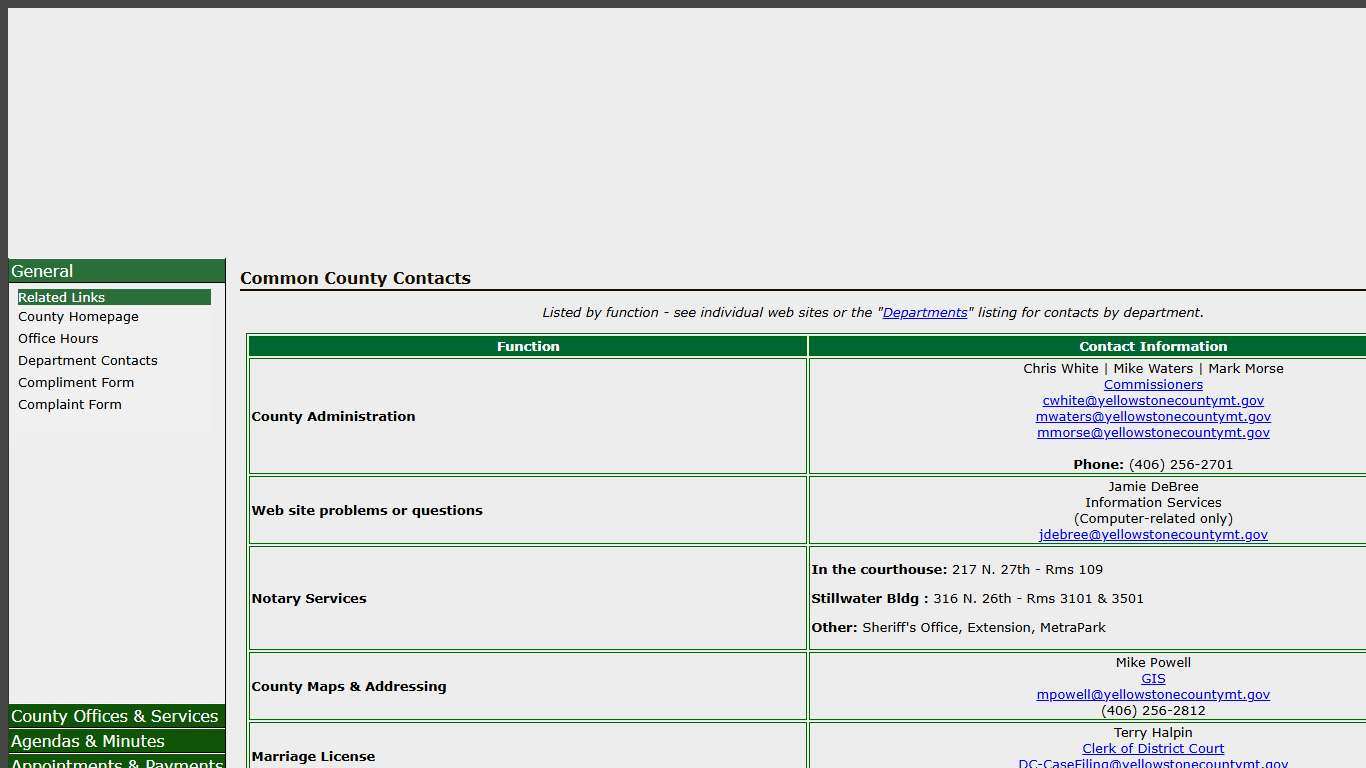
Task: Email cwhite@yellowstonecountymt.gov
Action: point(1153,401)
